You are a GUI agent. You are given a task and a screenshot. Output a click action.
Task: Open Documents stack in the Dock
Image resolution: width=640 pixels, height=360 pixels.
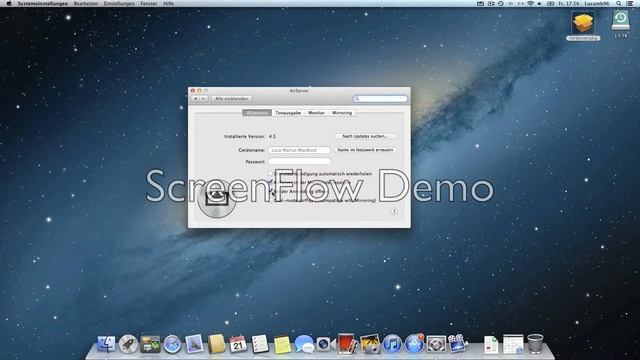click(491, 344)
